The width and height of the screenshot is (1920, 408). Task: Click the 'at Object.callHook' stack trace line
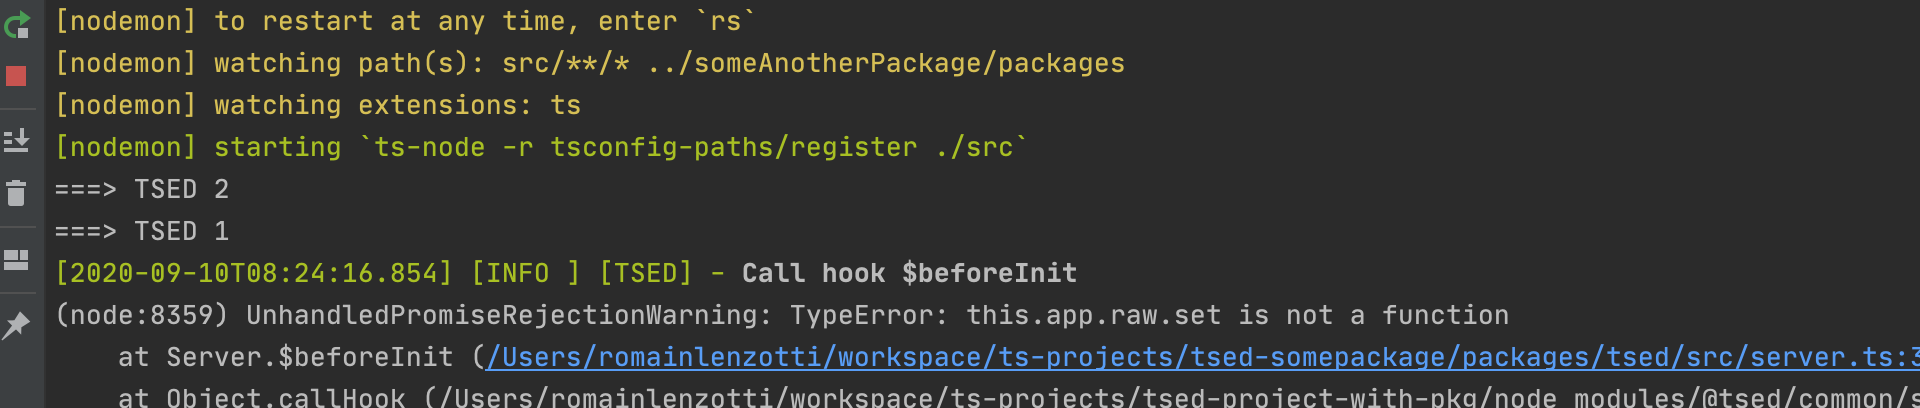pos(1018,397)
